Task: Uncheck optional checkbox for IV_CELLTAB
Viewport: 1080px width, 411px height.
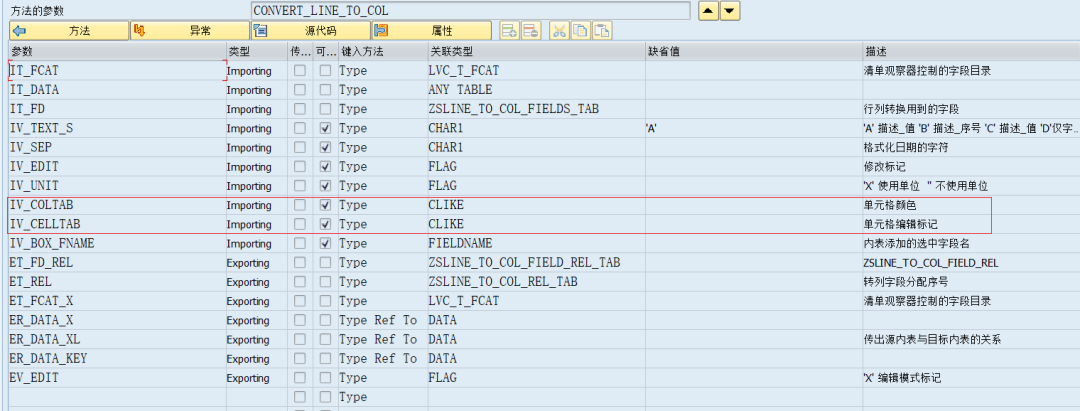Action: click(326, 224)
